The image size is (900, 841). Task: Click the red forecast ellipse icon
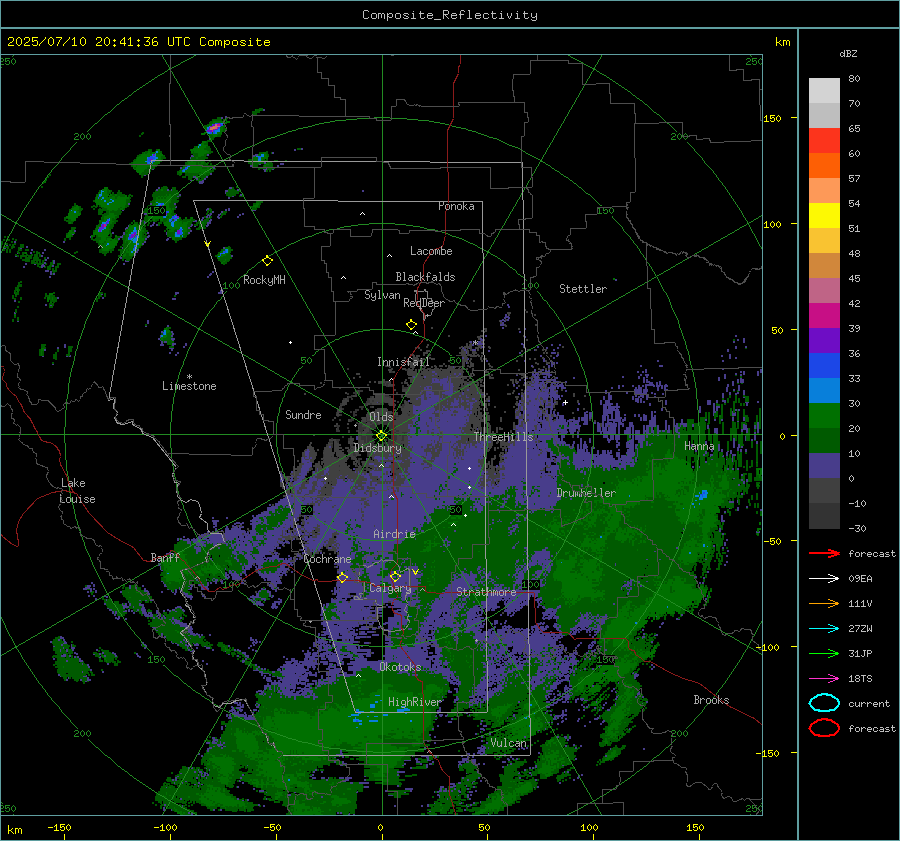[x=824, y=728]
